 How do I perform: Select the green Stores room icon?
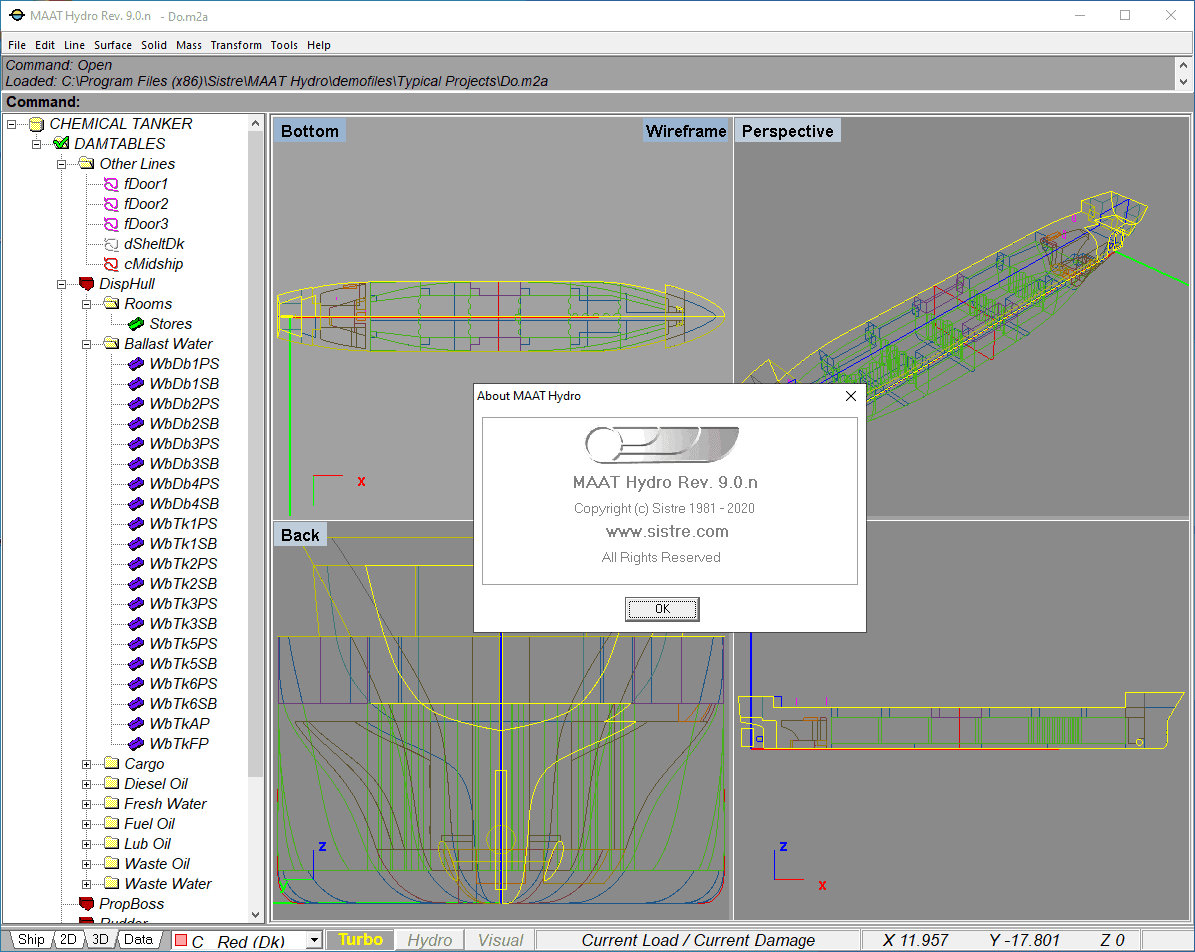pos(136,324)
